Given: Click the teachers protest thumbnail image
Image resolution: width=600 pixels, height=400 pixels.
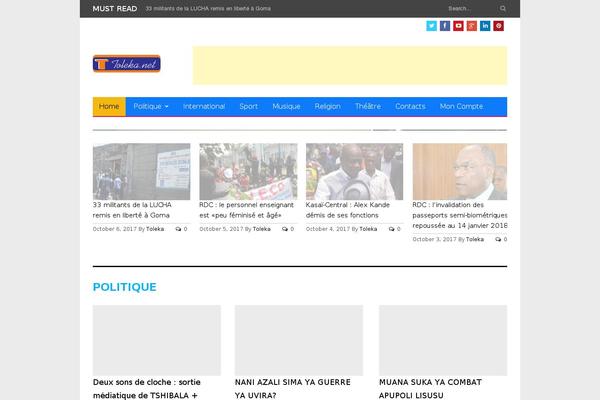Looking at the screenshot, I should (248, 171).
